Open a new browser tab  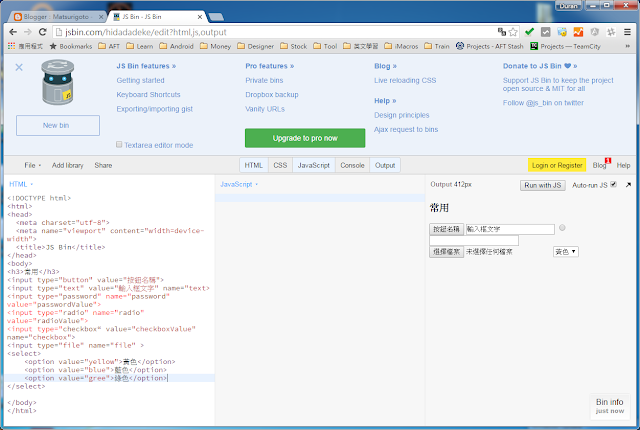216,17
